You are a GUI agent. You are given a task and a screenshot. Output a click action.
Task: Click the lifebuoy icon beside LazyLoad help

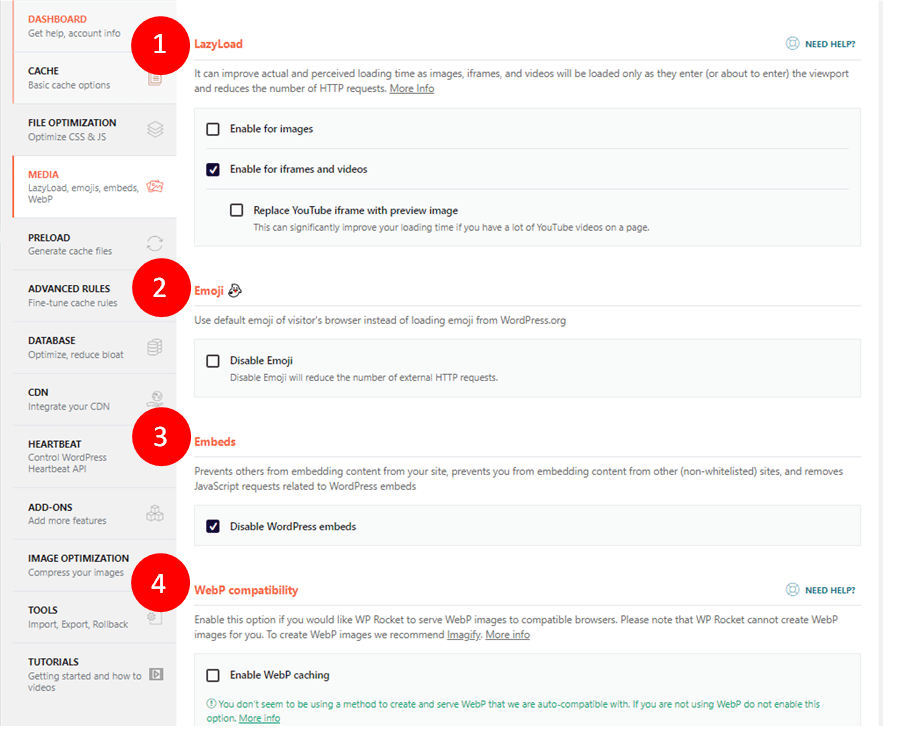coord(792,44)
